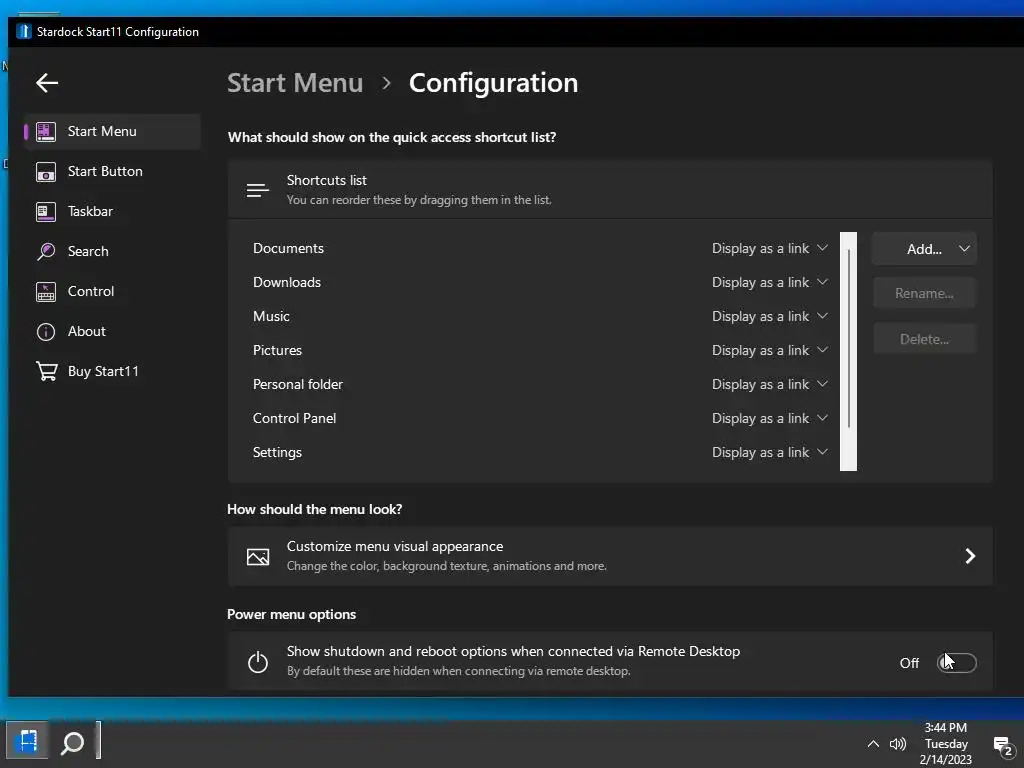The width and height of the screenshot is (1024, 768).
Task: Click Start Menu breadcrumb heading
Action: pos(295,83)
